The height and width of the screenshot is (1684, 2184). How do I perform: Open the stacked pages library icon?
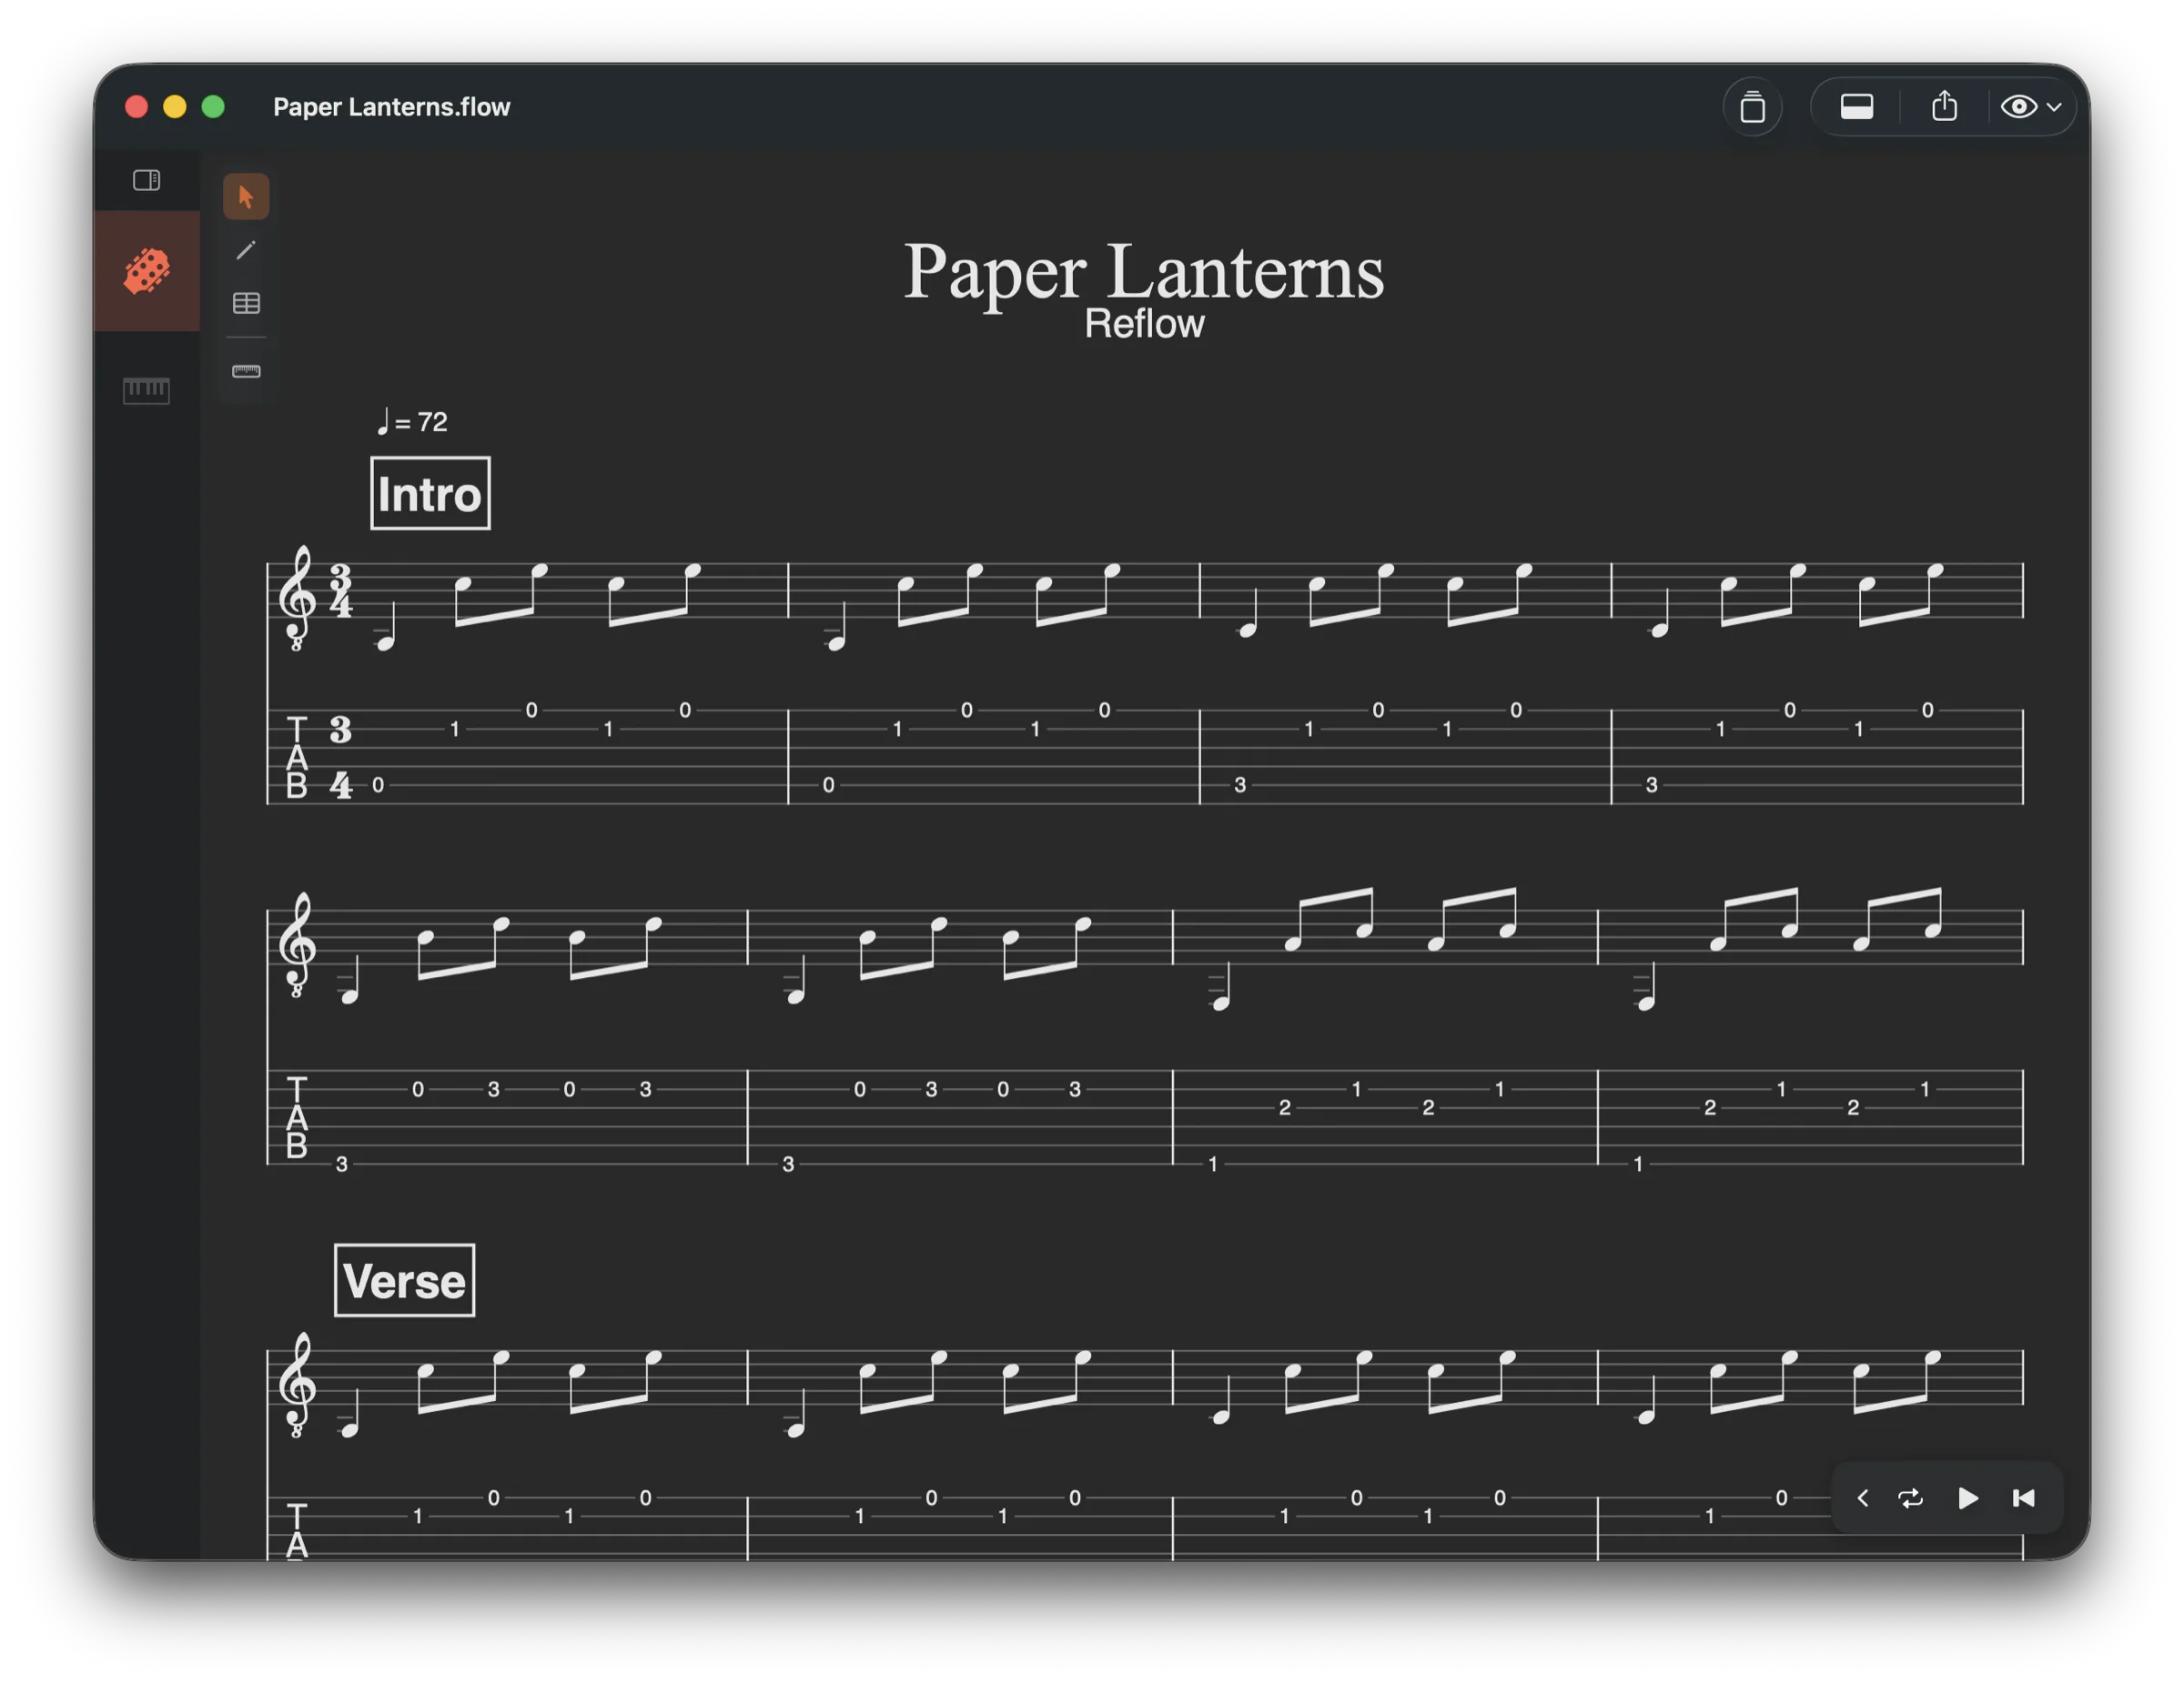(x=1752, y=107)
